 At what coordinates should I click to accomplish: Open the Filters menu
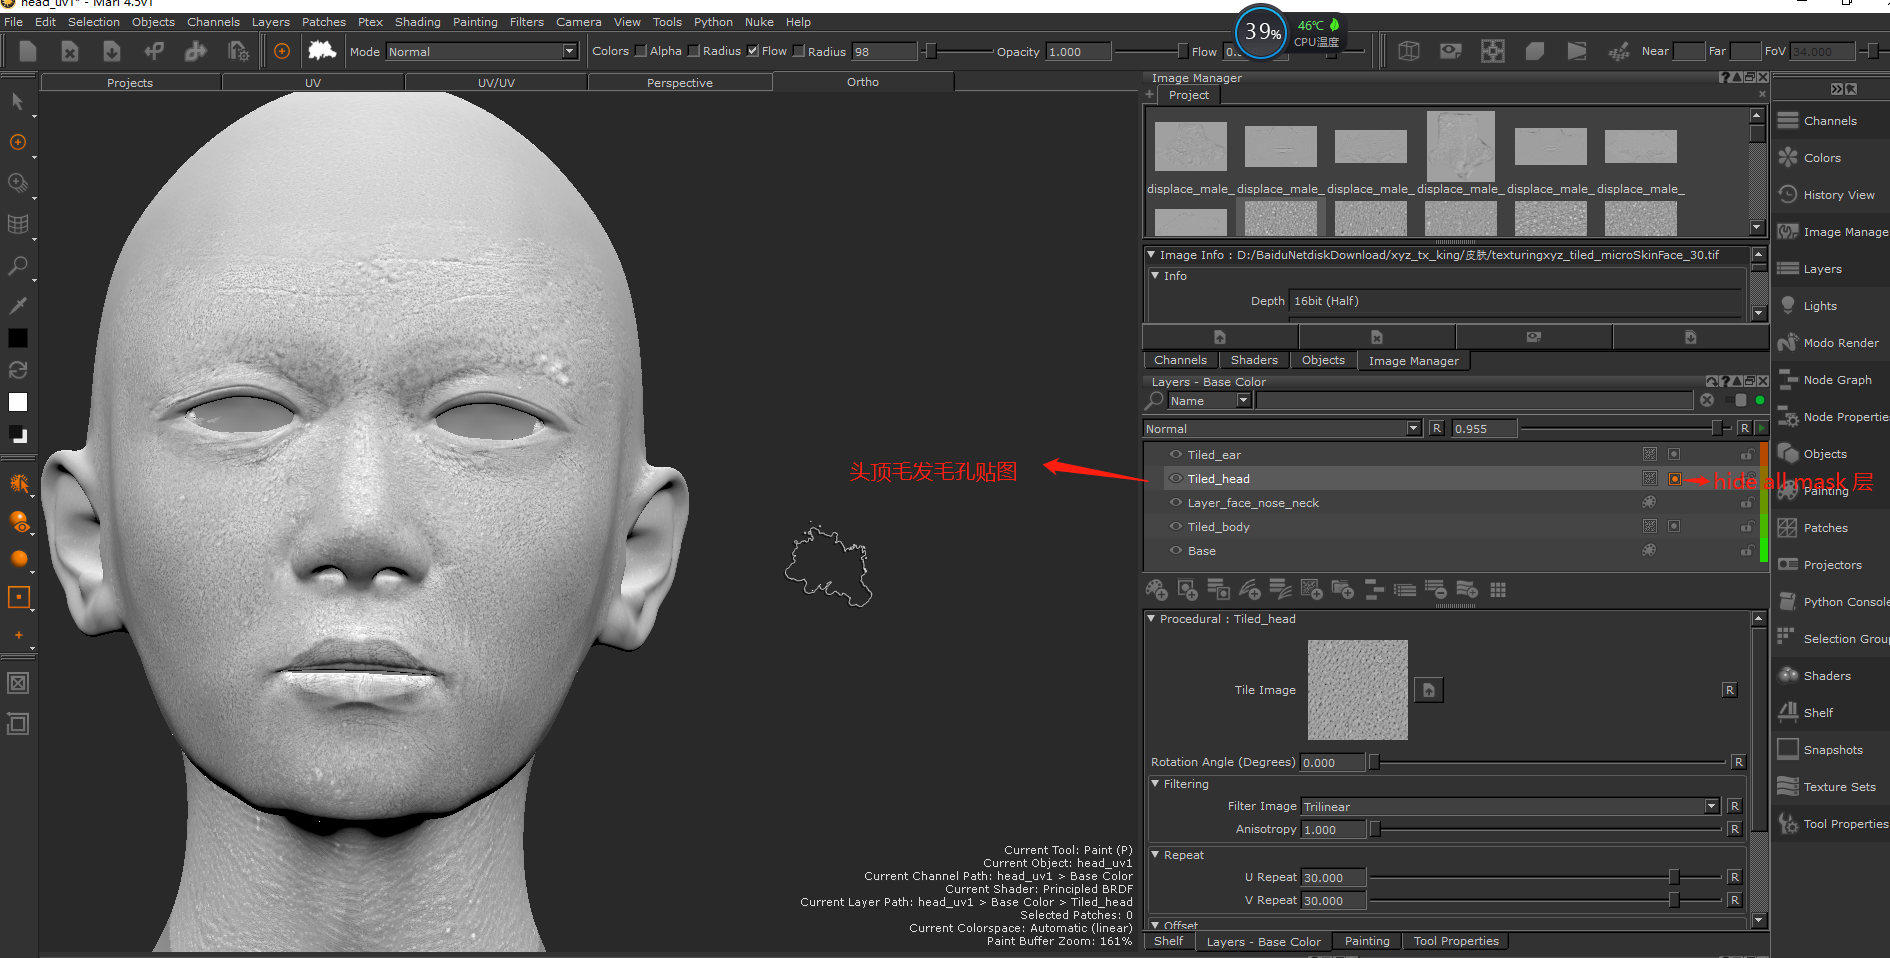(527, 22)
